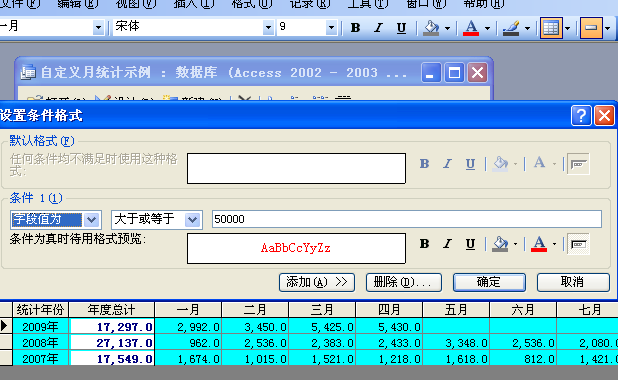Image resolution: width=618 pixels, height=380 pixels.
Task: Open font color dropdown arrow in main toolbar
Action: point(487,28)
